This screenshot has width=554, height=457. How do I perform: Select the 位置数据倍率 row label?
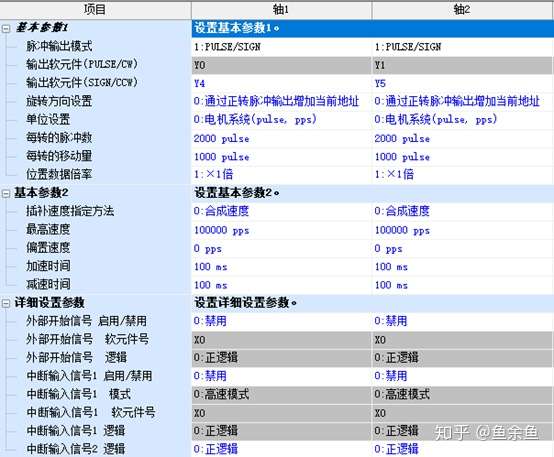coord(59,175)
